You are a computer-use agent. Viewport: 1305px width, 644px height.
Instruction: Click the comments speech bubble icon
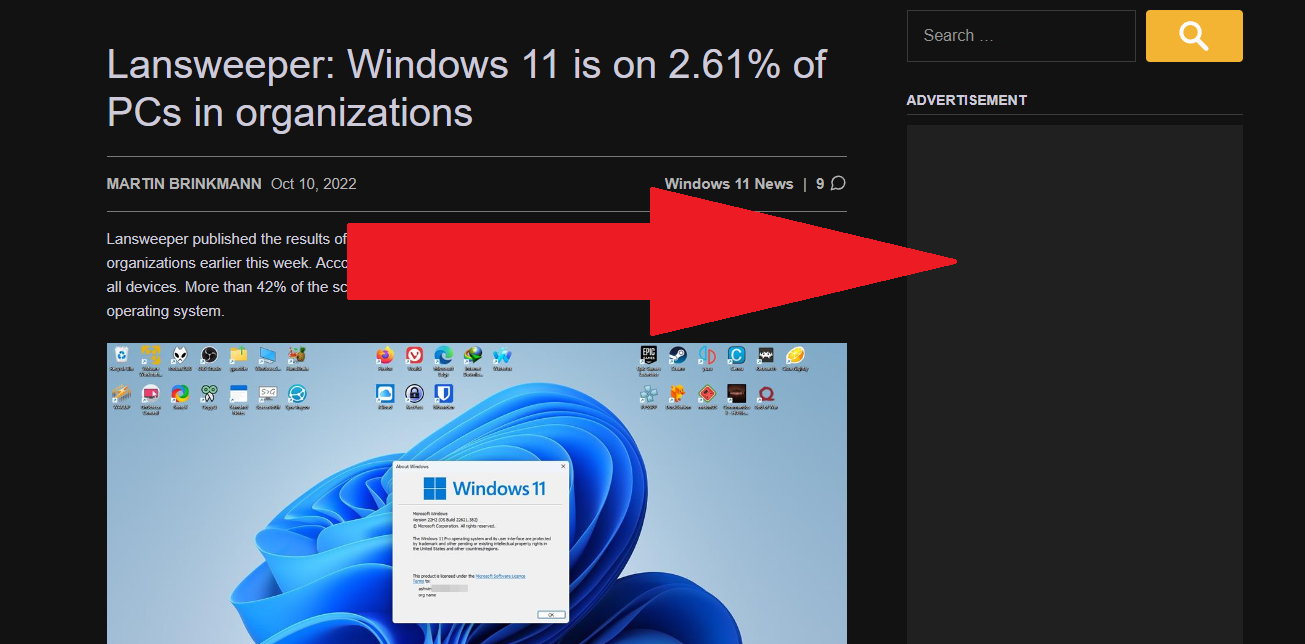click(x=838, y=183)
